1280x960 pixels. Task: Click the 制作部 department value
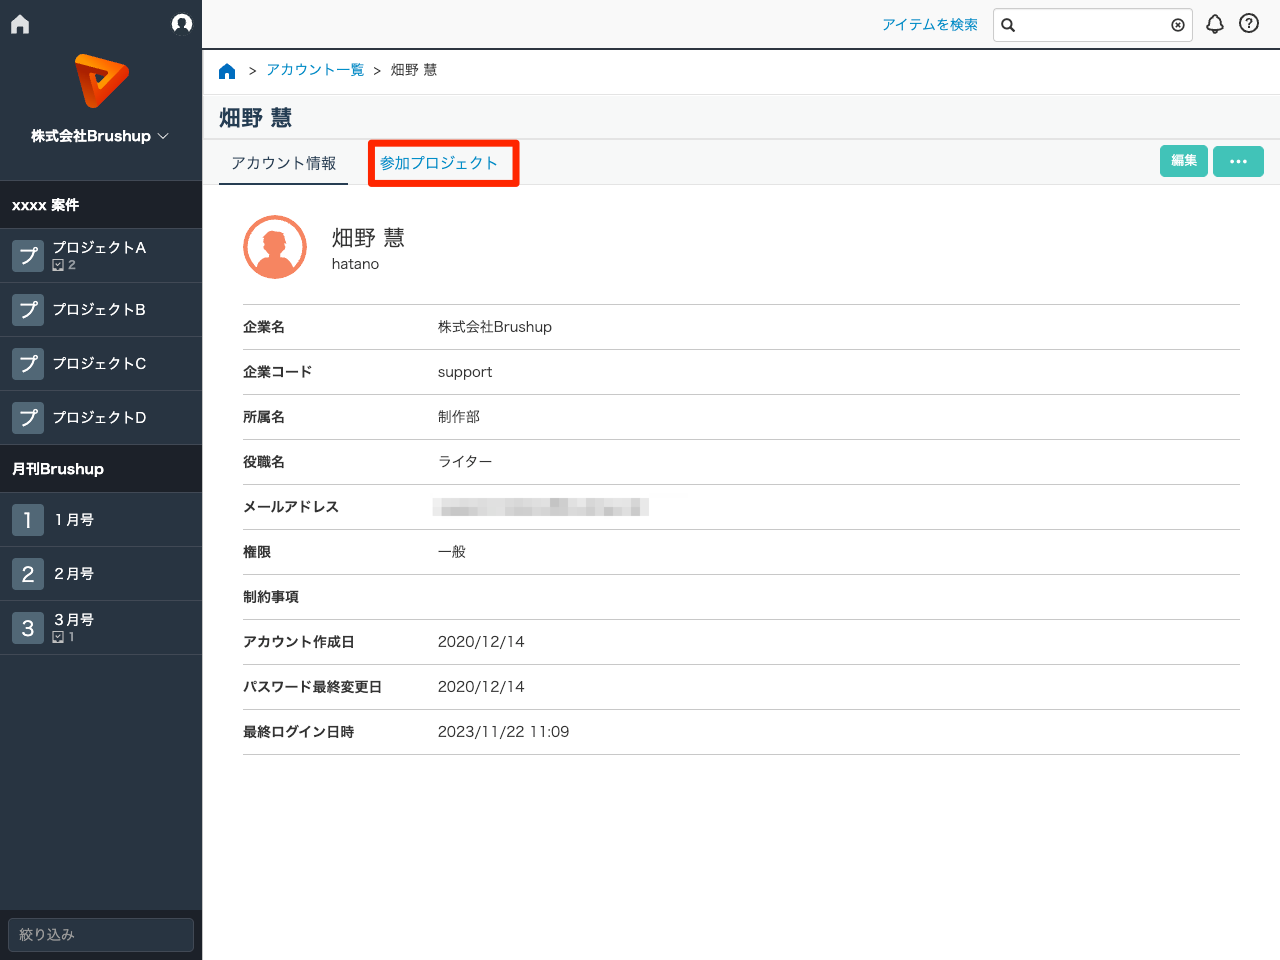(459, 417)
